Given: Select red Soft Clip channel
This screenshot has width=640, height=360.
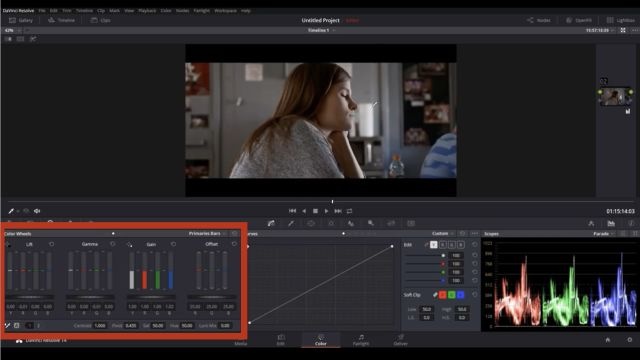Looking at the screenshot, I should (443, 294).
